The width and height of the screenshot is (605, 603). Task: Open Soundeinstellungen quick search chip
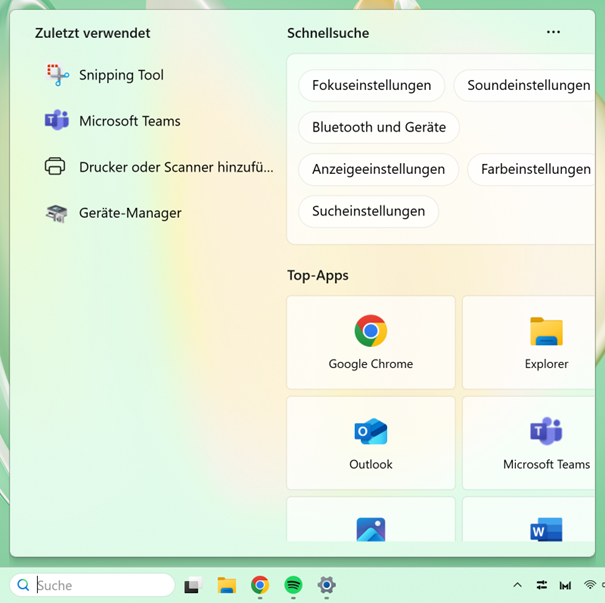pos(526,85)
